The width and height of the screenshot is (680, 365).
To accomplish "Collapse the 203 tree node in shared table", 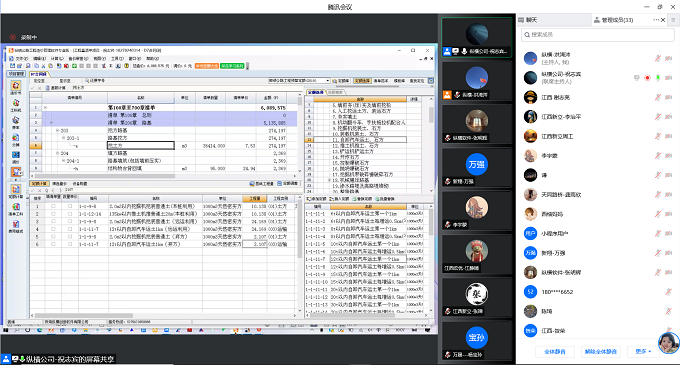I will point(57,130).
